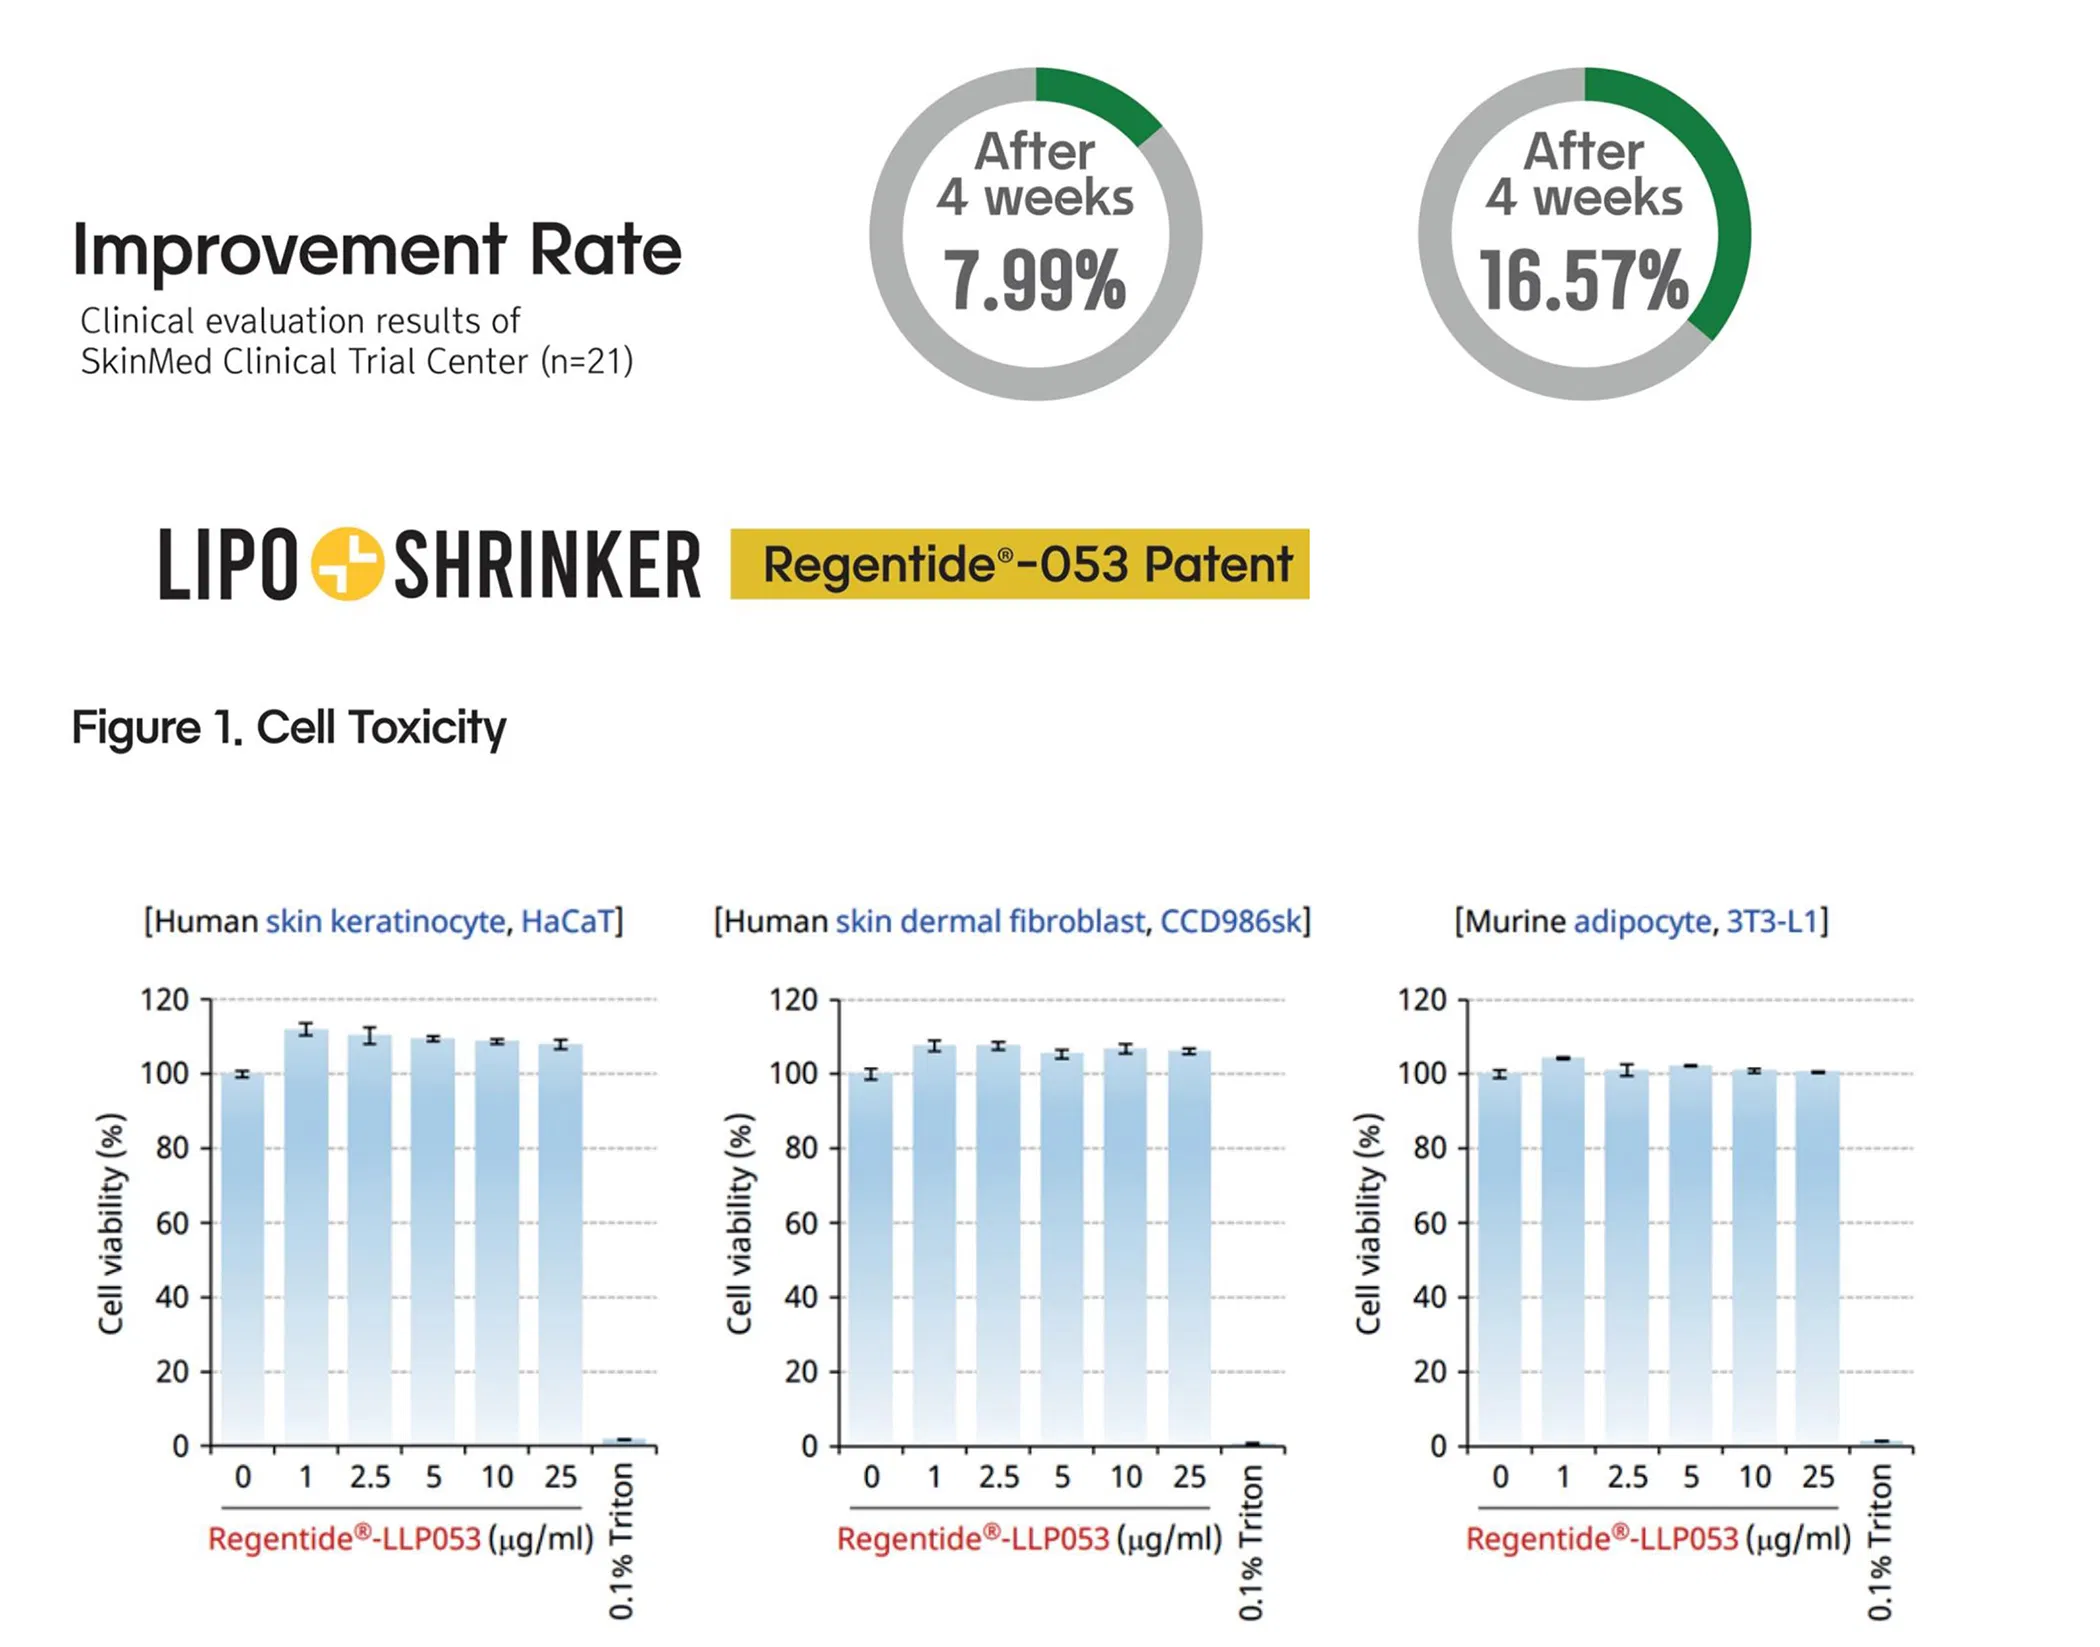Click Regentide-LLP053 axis label under CCD986sk chart

[1029, 1538]
